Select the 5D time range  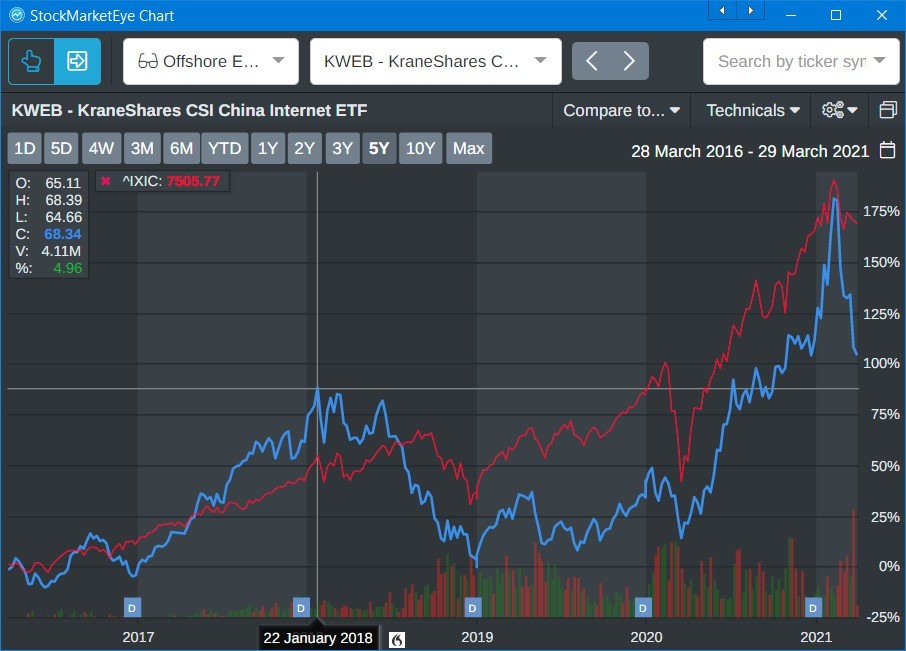(61, 148)
